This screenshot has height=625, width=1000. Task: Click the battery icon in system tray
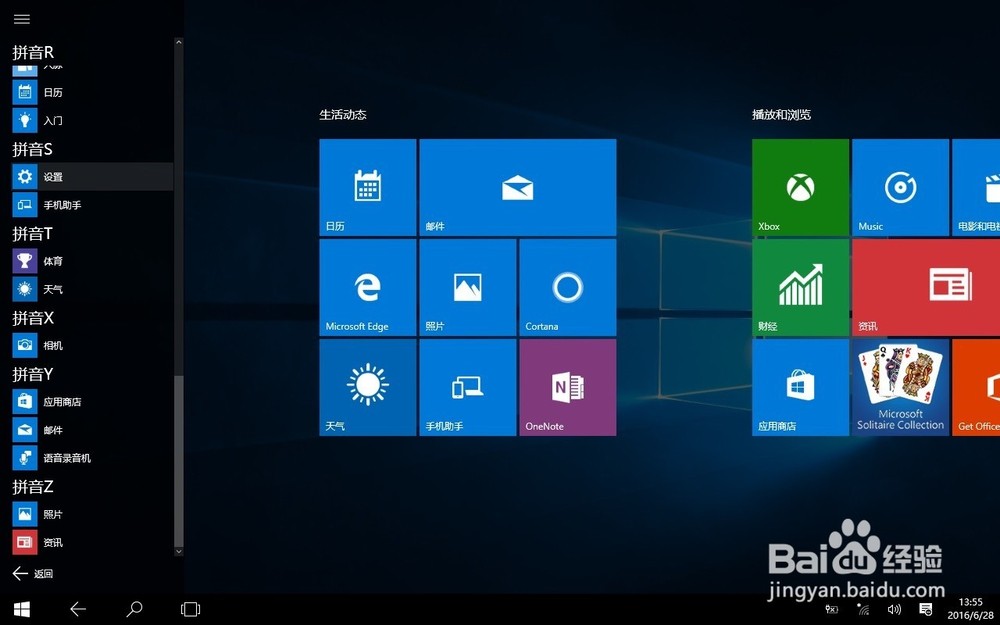pos(831,610)
